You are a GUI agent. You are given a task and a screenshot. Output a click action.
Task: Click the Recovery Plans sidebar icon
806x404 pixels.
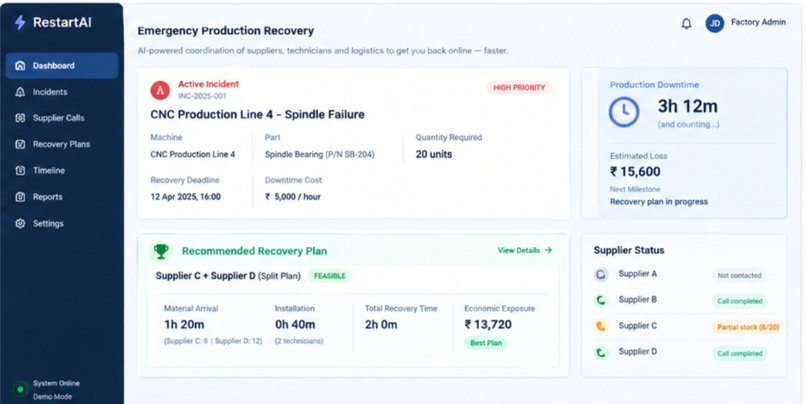(20, 144)
